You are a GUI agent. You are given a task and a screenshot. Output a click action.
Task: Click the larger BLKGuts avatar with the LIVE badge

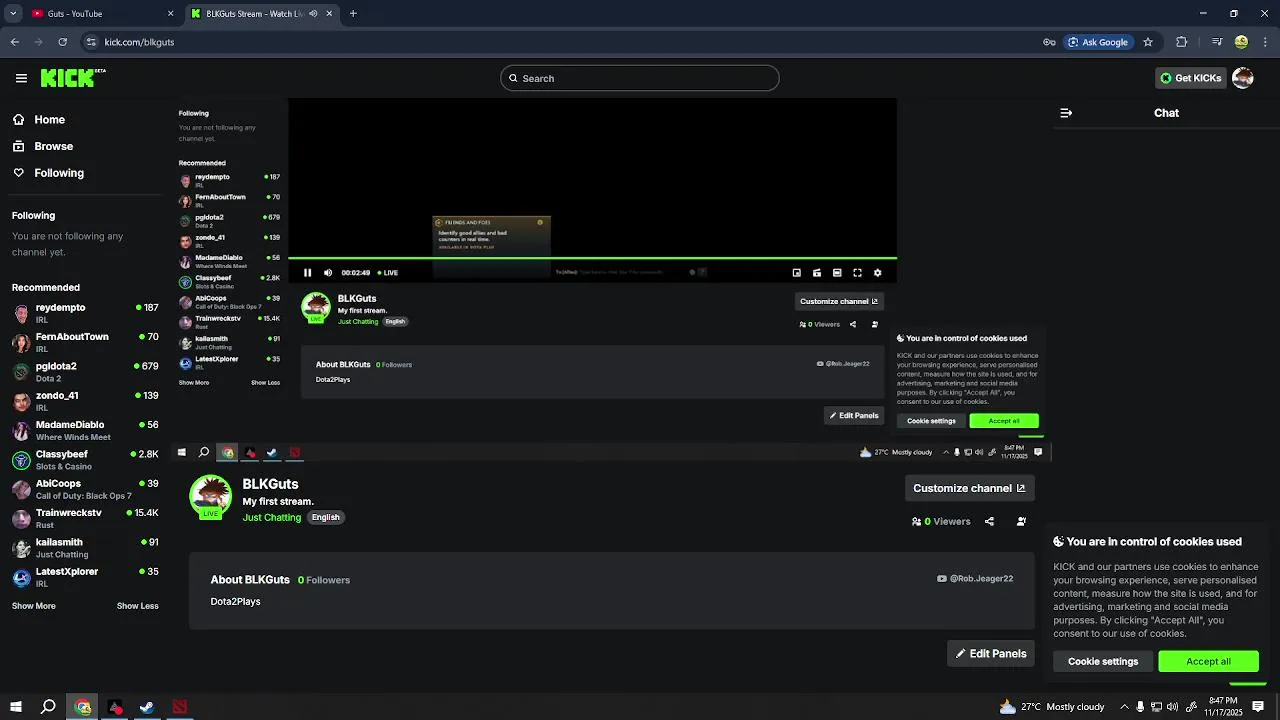tap(211, 496)
